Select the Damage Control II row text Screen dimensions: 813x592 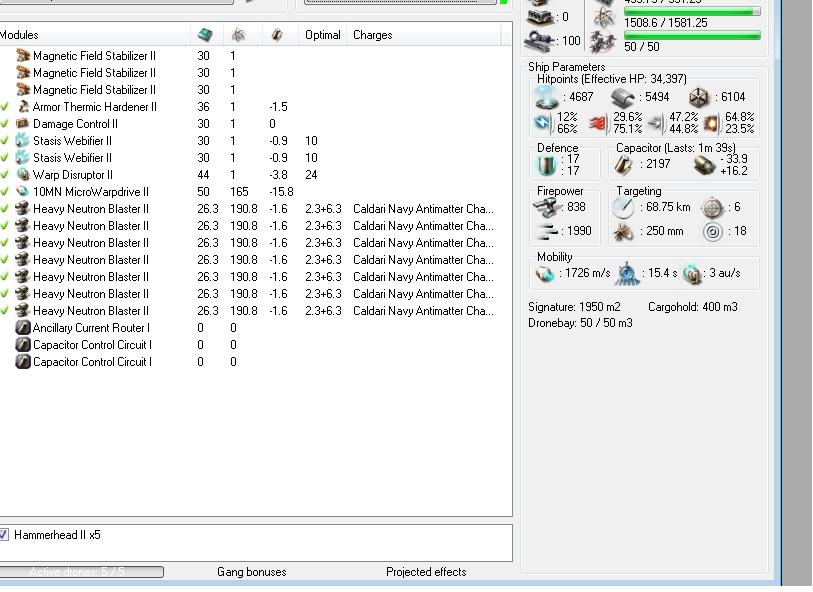tap(75, 124)
